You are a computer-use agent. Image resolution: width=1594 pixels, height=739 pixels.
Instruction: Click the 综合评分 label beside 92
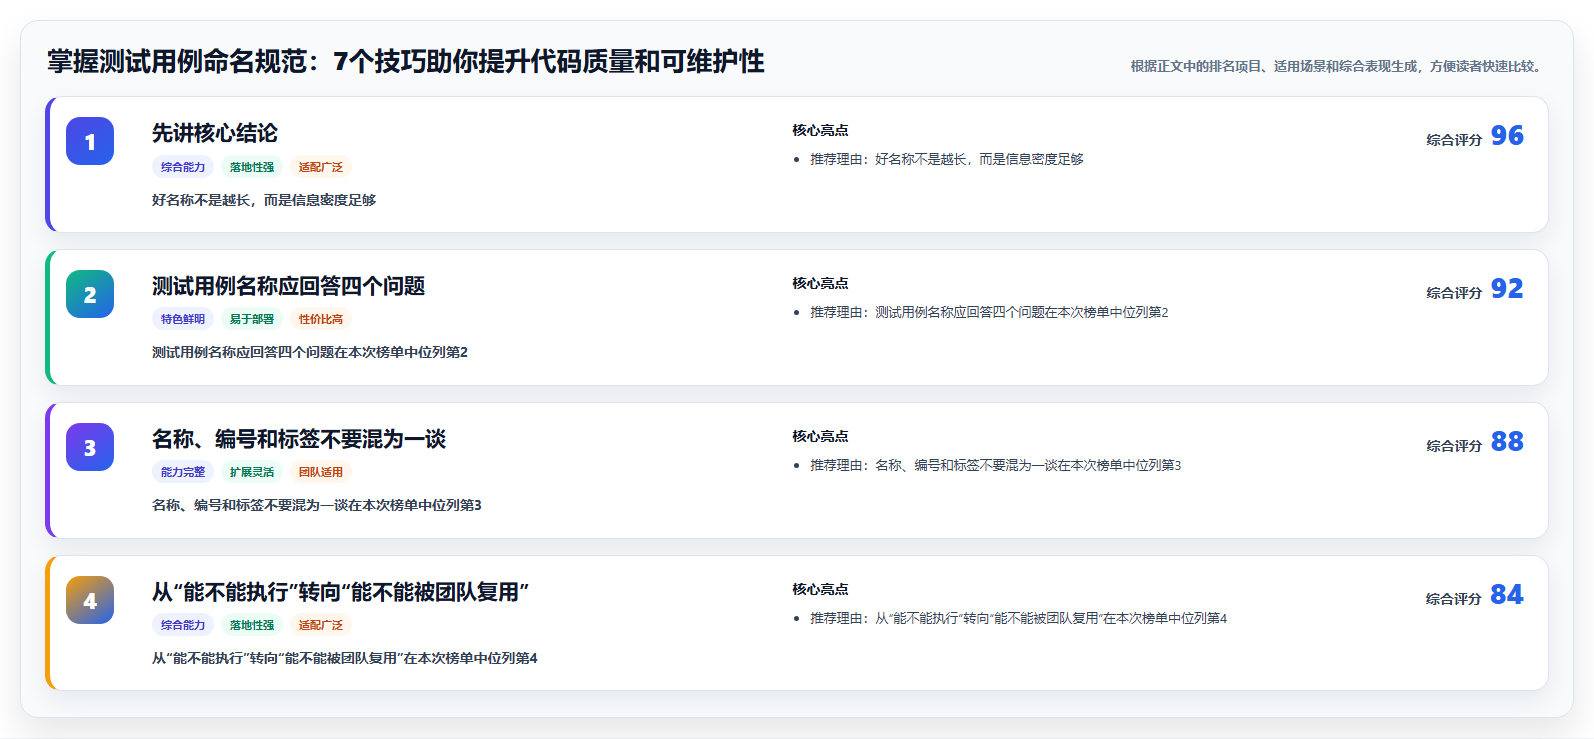click(1454, 293)
